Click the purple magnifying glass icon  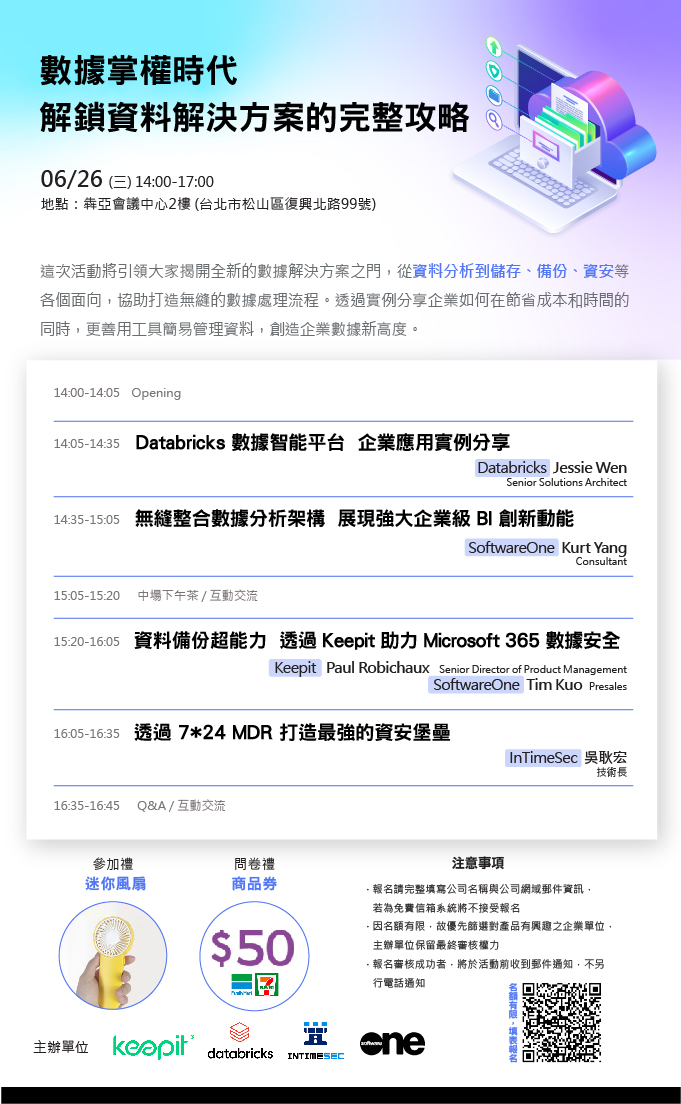click(493, 120)
